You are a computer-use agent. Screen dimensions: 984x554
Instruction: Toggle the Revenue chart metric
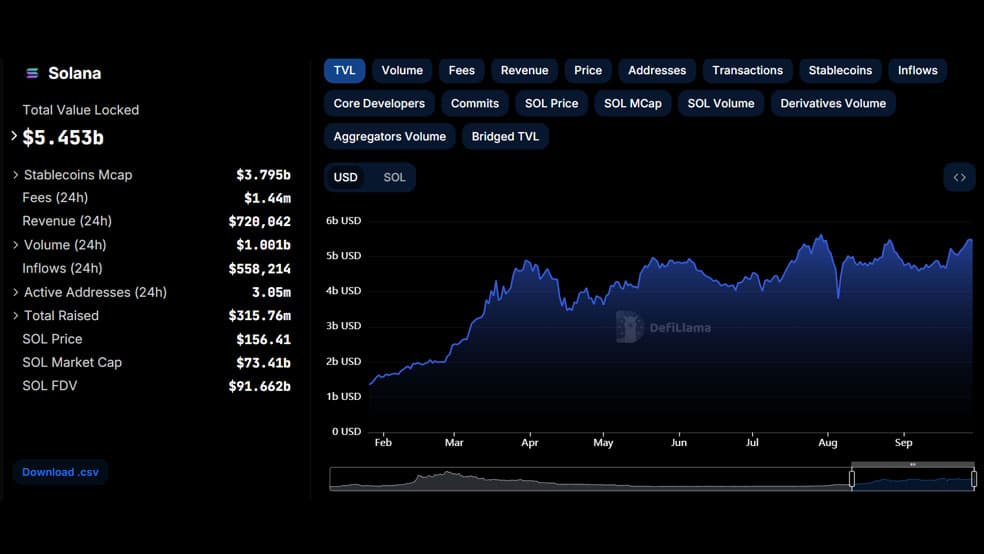pos(525,70)
